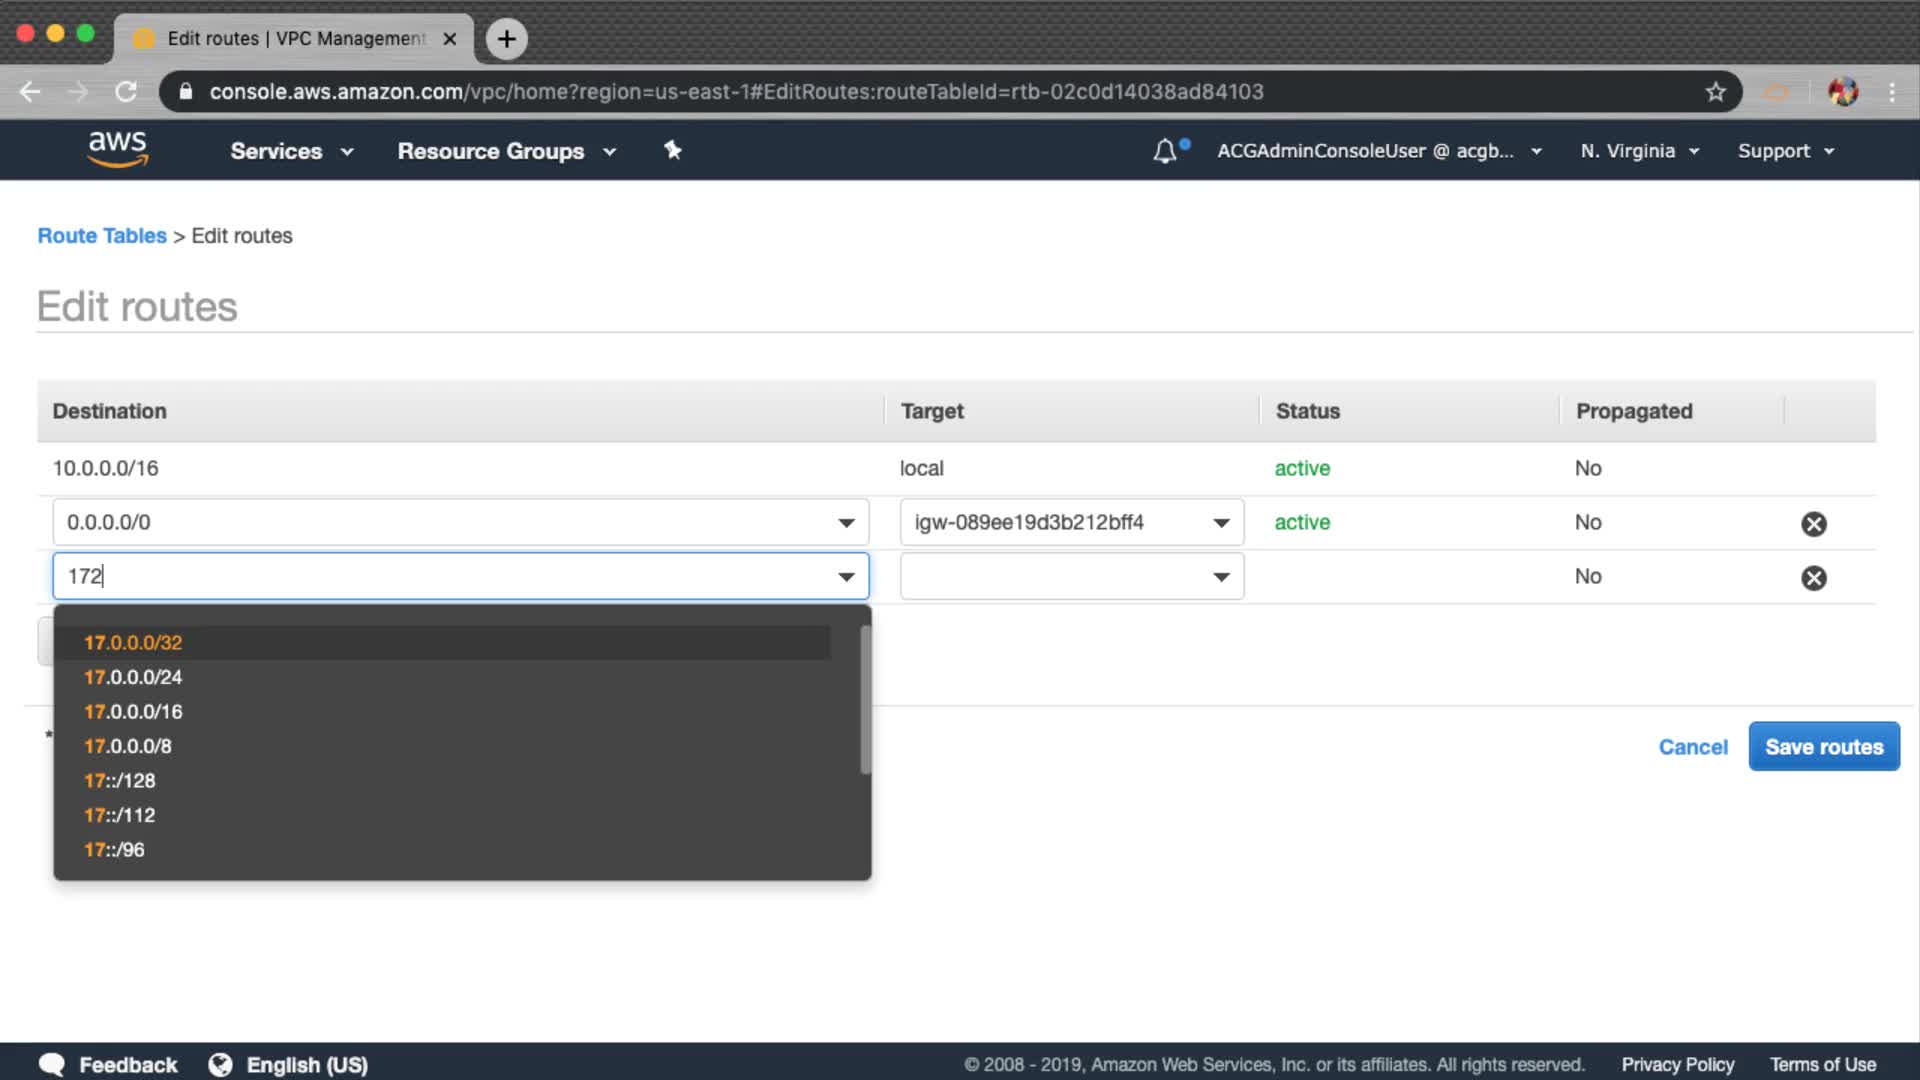Open new browser tab with plus button

coord(507,39)
